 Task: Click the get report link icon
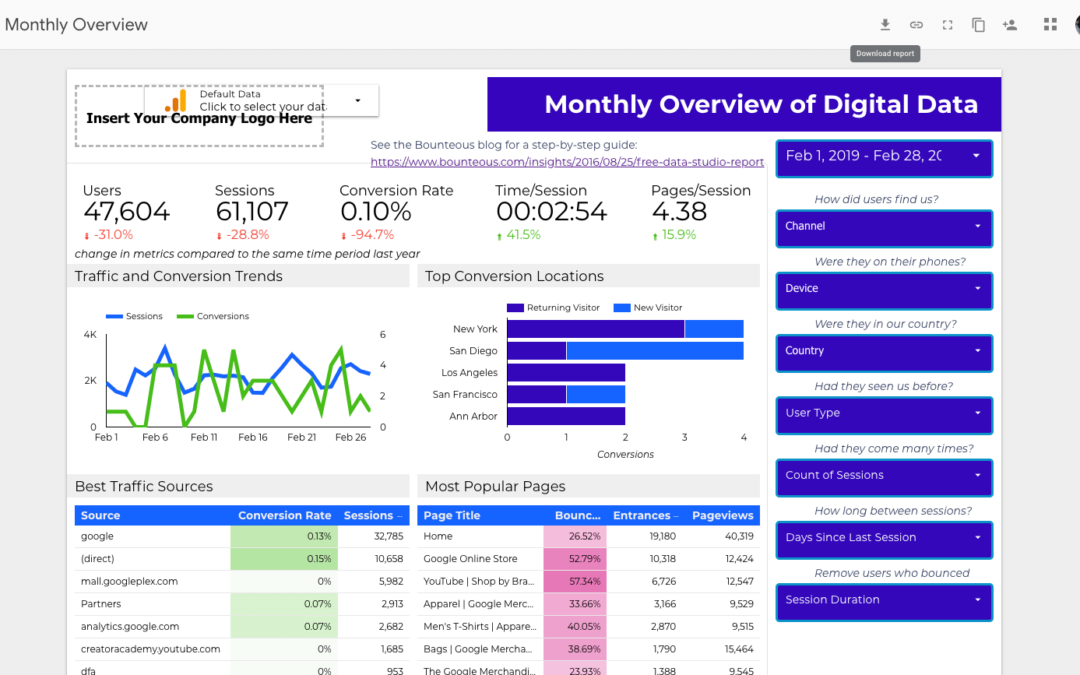click(x=916, y=25)
